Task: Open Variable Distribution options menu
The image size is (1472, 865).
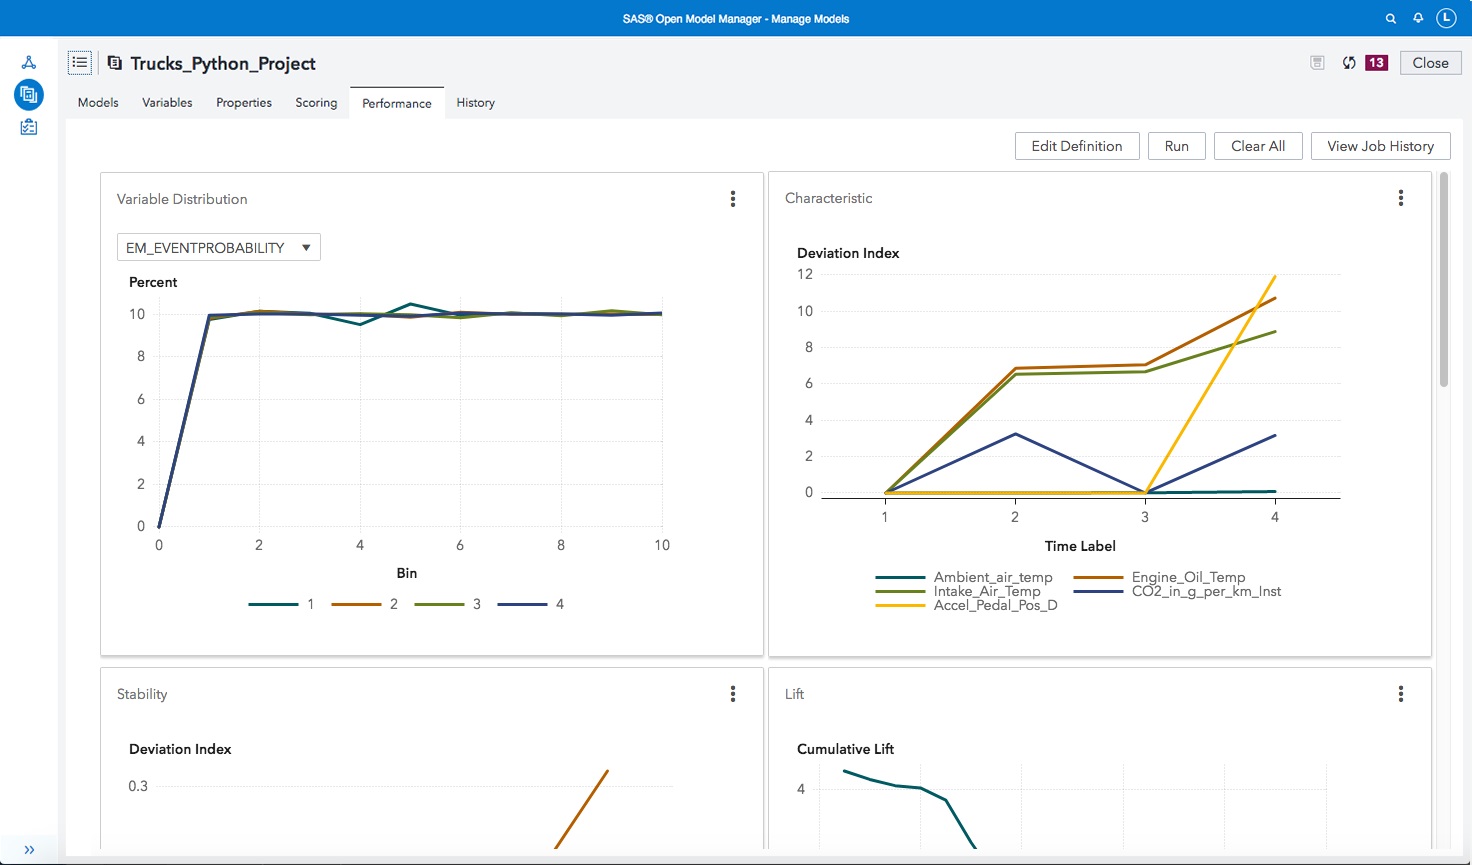Action: 733,199
